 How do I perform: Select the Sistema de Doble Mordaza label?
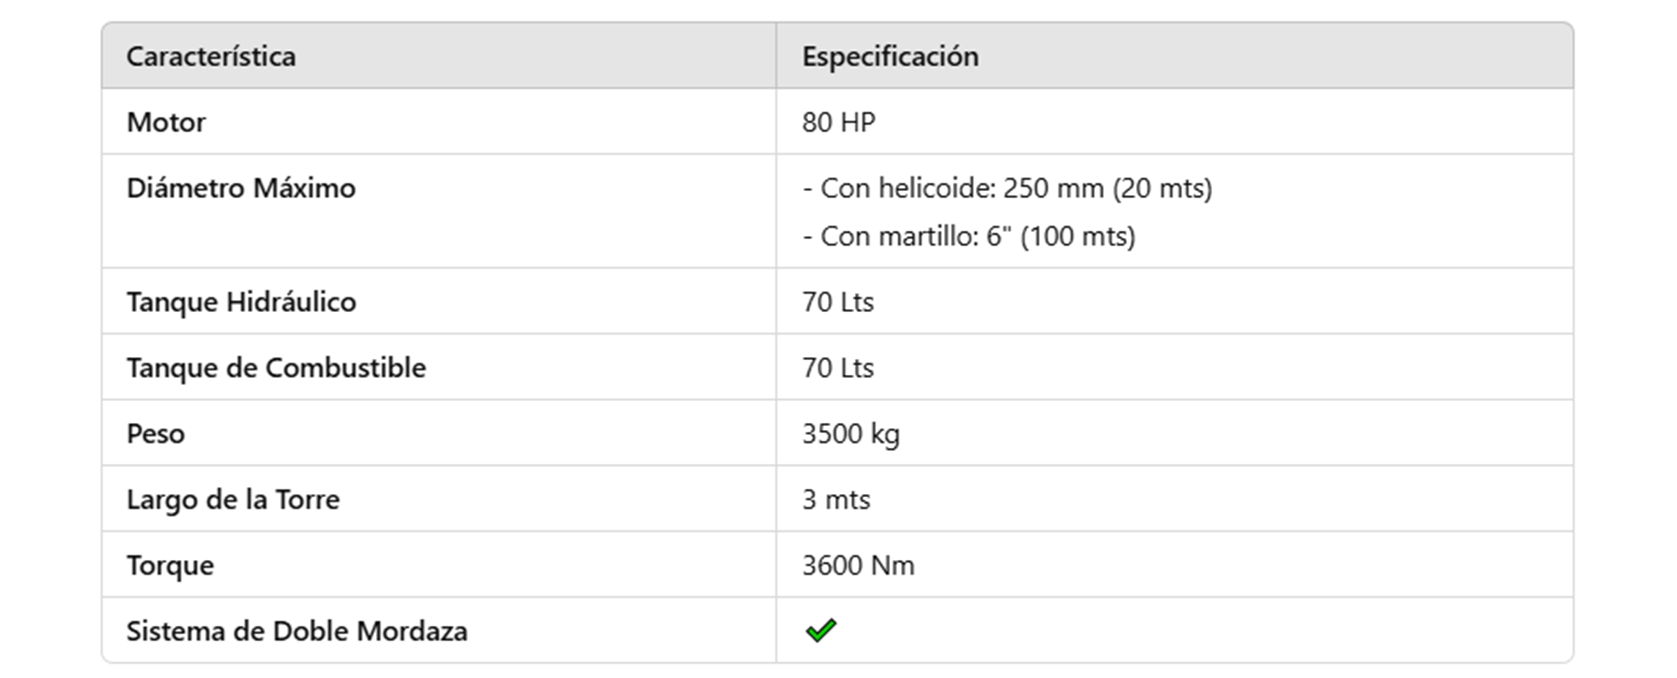(x=297, y=632)
